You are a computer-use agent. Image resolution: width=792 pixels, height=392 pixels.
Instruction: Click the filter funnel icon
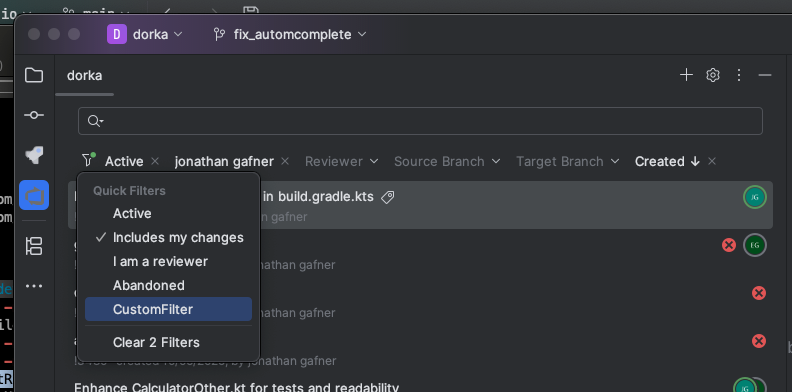pyautogui.click(x=88, y=161)
